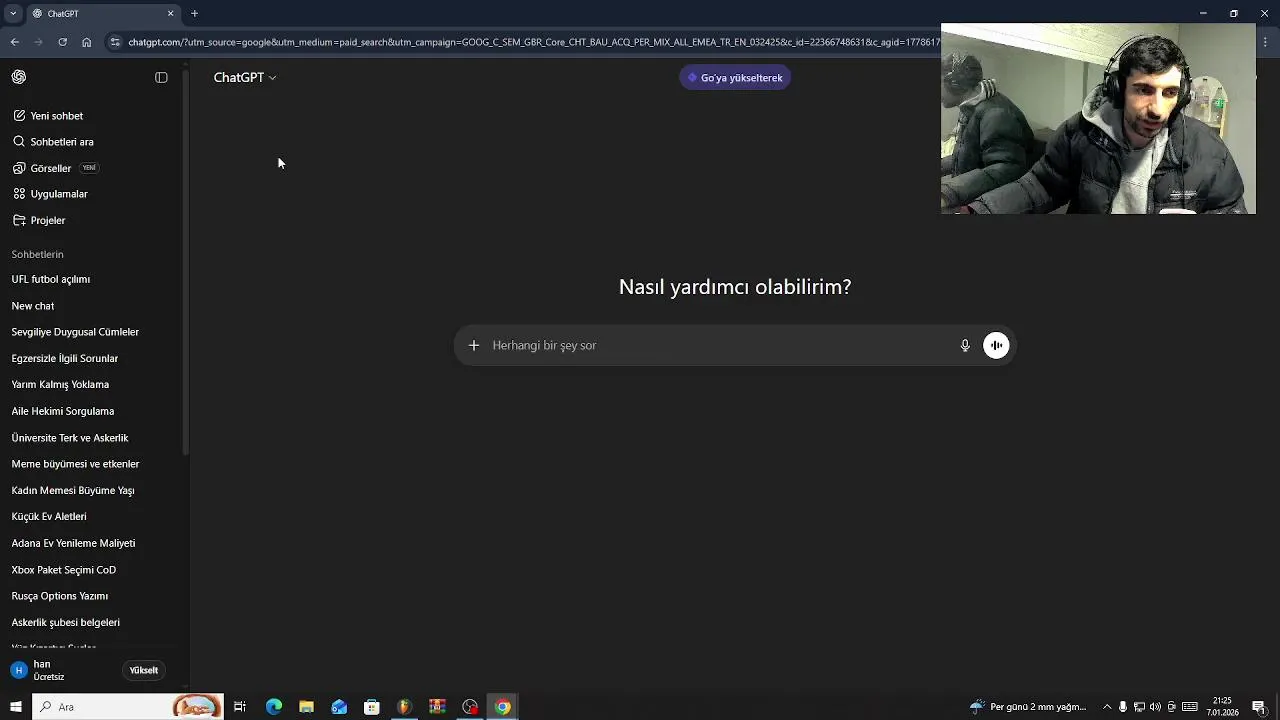Viewport: 1280px width, 720px height.
Task: Open the tab search dropdown arrow
Action: (x=13, y=14)
